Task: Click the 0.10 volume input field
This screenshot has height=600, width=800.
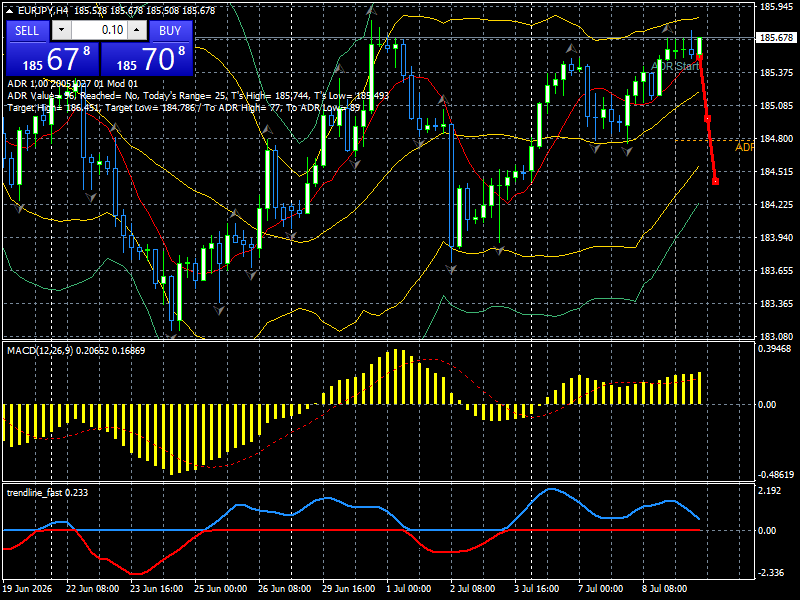Action: pyautogui.click(x=99, y=30)
